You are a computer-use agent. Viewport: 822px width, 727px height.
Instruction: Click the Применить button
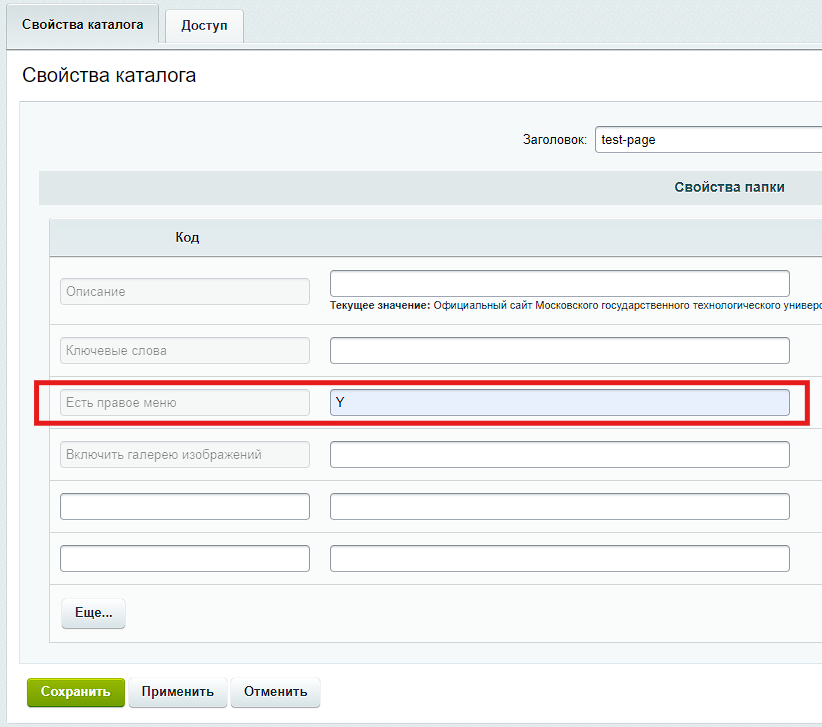[178, 692]
